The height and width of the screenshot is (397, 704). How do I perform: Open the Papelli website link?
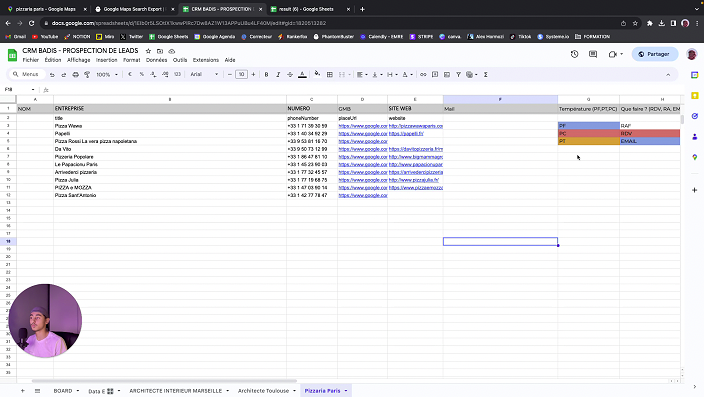(x=406, y=133)
